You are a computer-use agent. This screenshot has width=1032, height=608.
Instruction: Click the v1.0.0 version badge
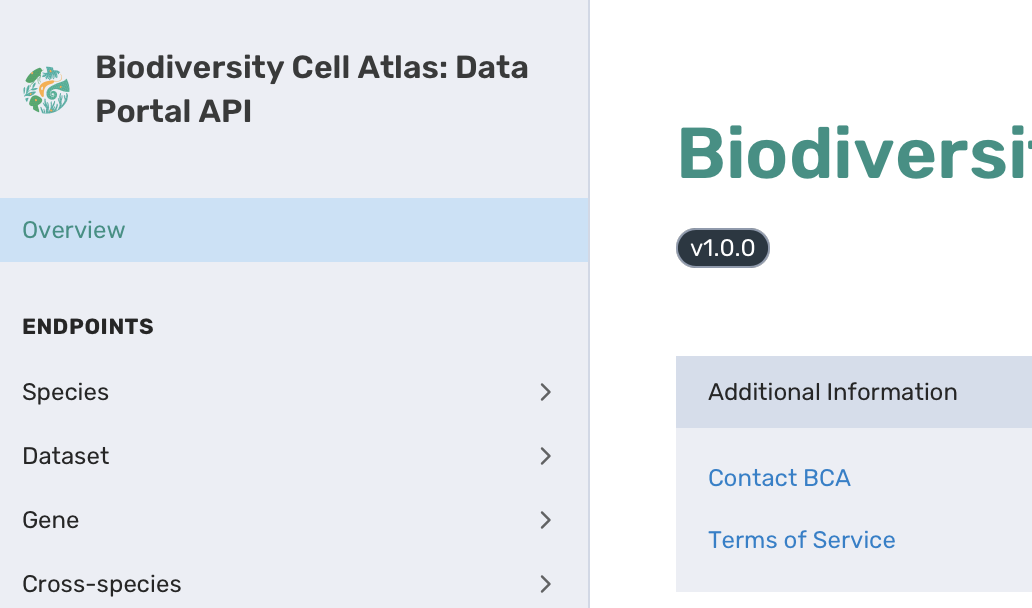722,249
